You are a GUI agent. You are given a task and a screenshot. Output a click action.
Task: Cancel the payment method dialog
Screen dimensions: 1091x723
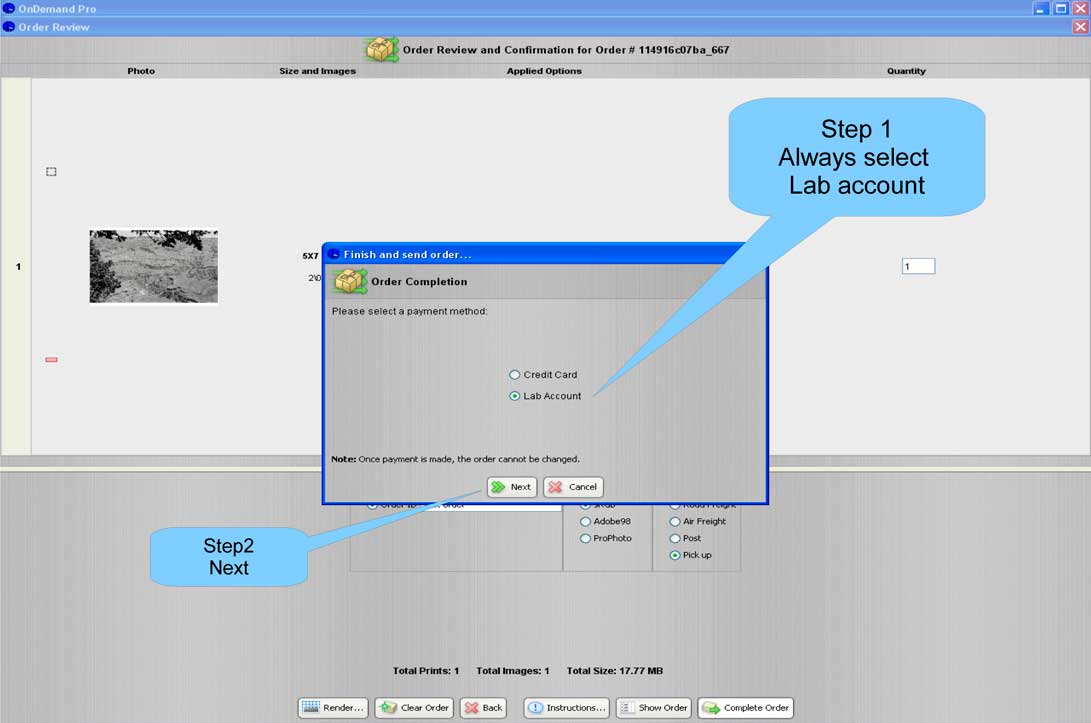click(573, 487)
